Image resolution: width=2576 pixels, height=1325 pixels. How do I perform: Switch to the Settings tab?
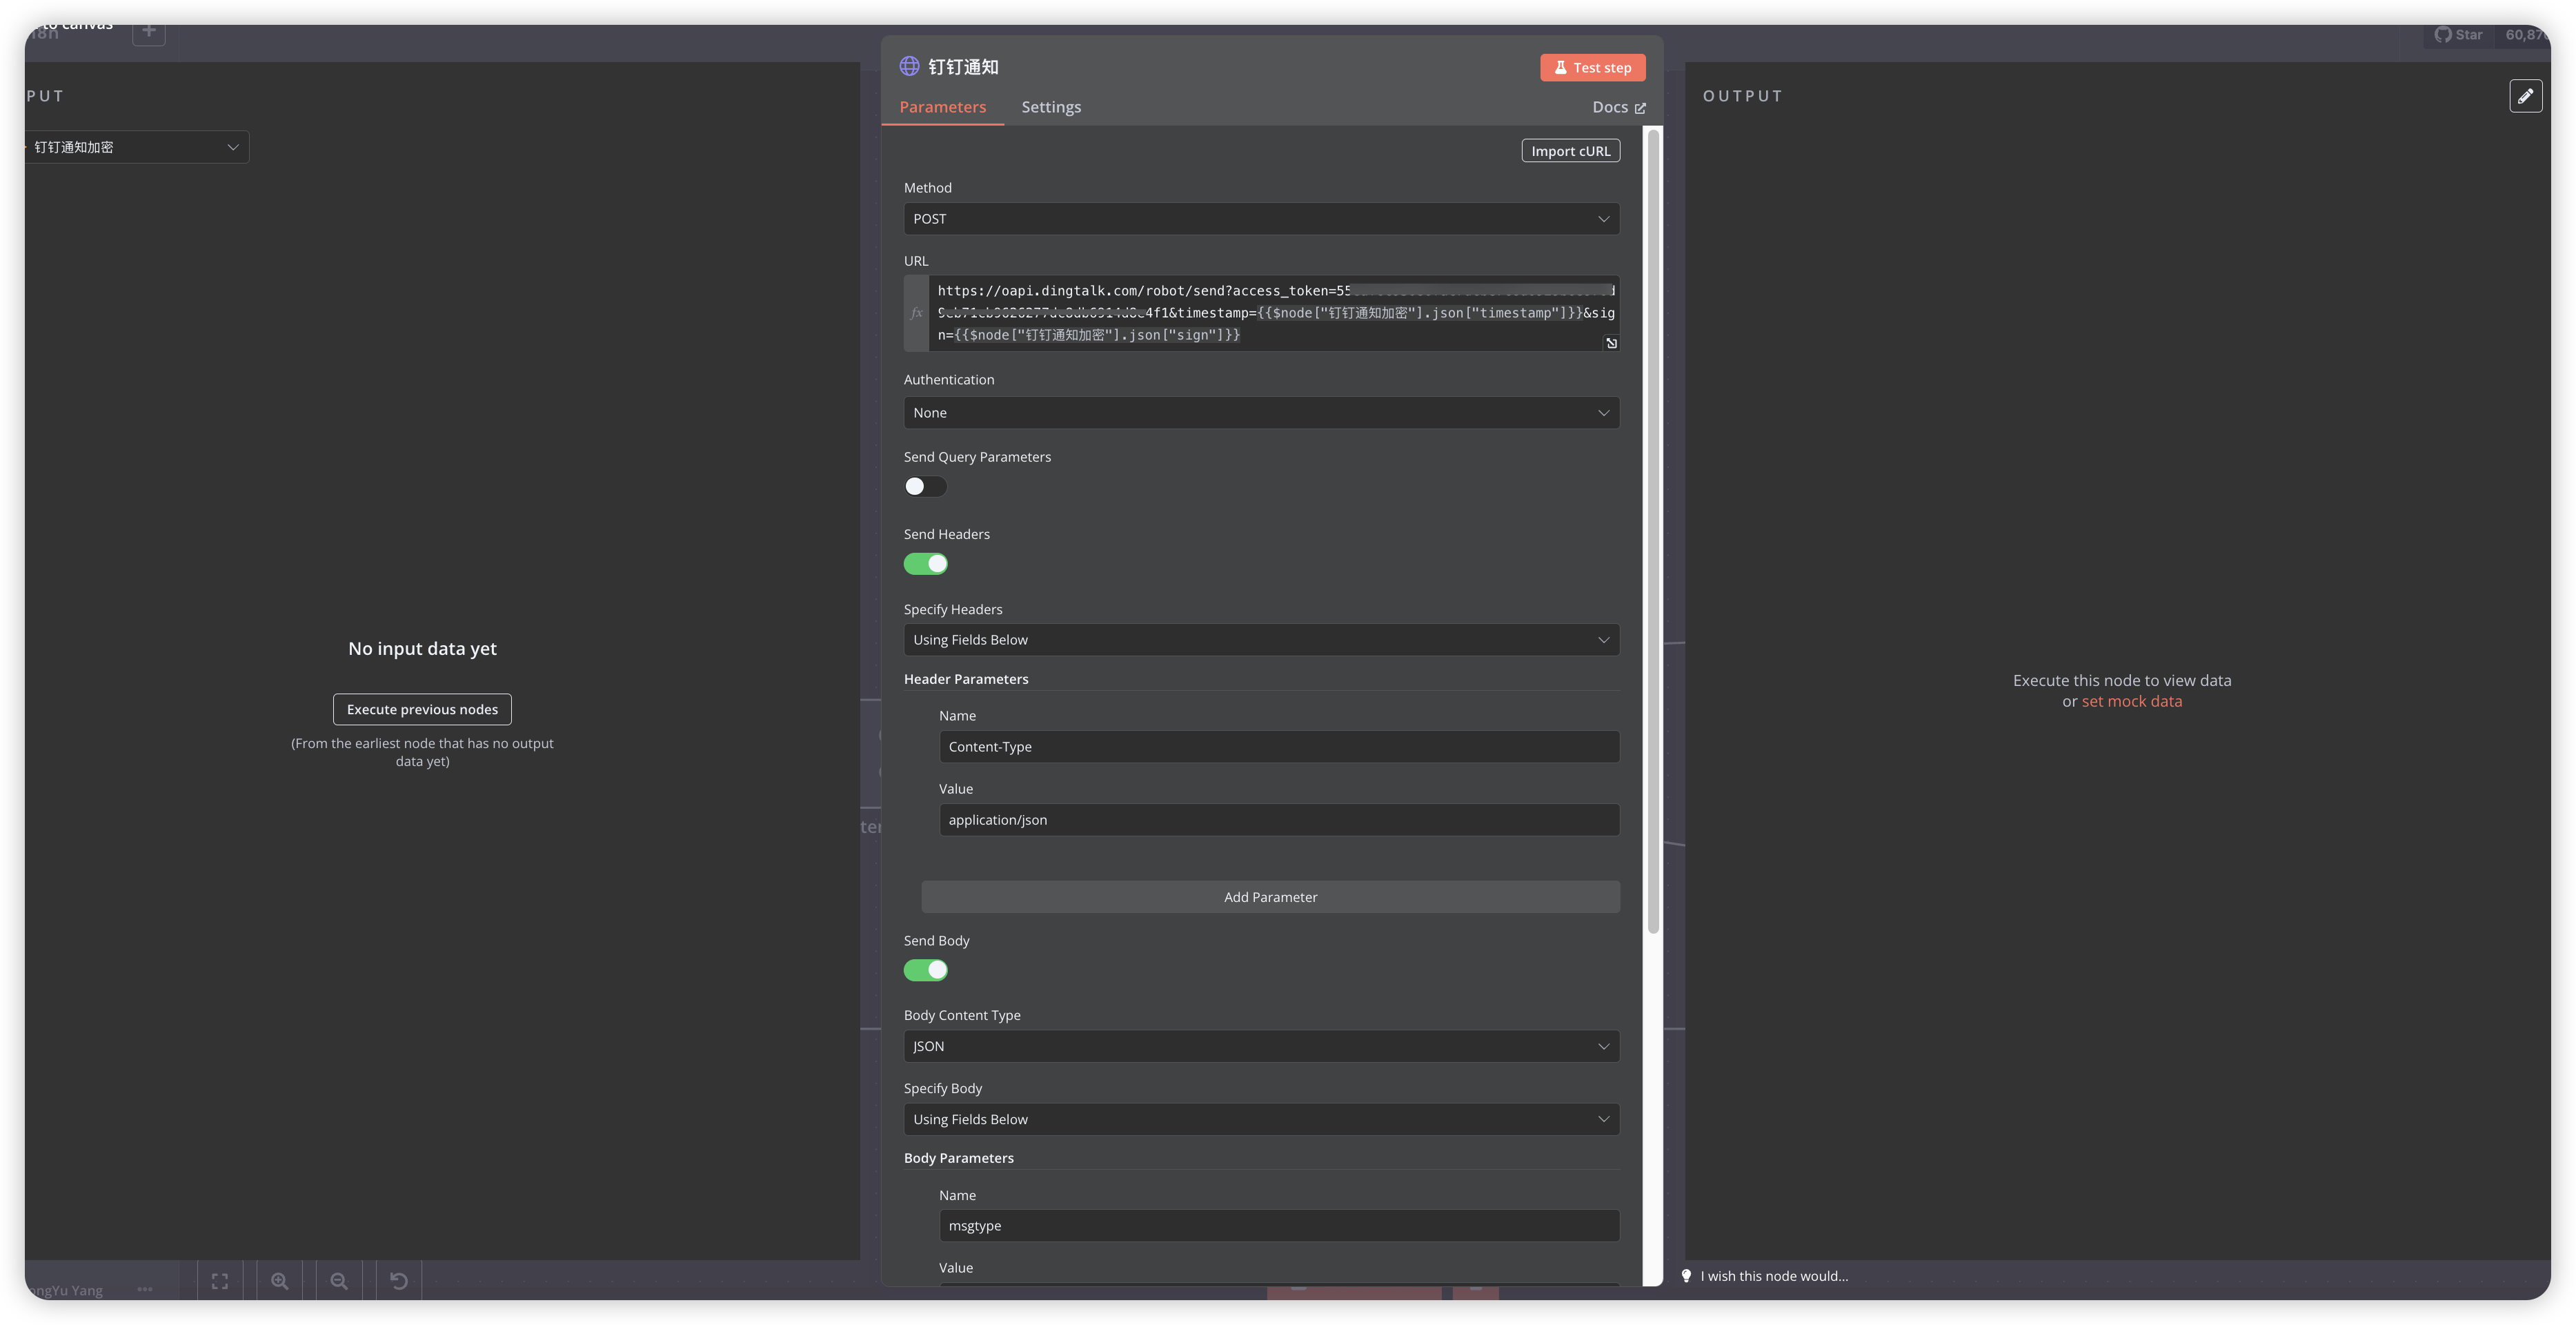(1050, 107)
